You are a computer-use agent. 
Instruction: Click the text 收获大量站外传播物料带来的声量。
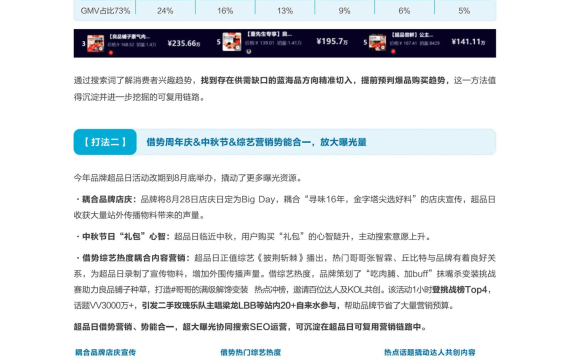(x=140, y=216)
